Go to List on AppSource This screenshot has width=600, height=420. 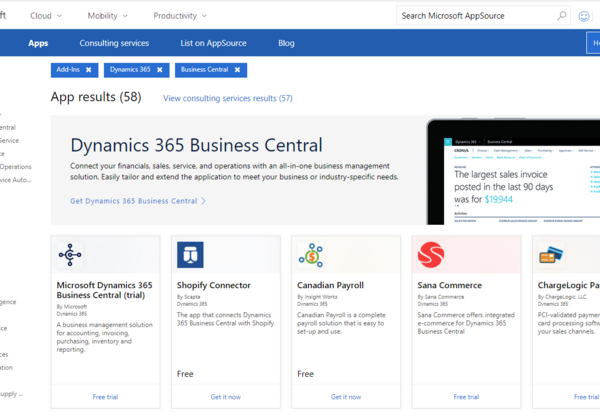pos(214,43)
